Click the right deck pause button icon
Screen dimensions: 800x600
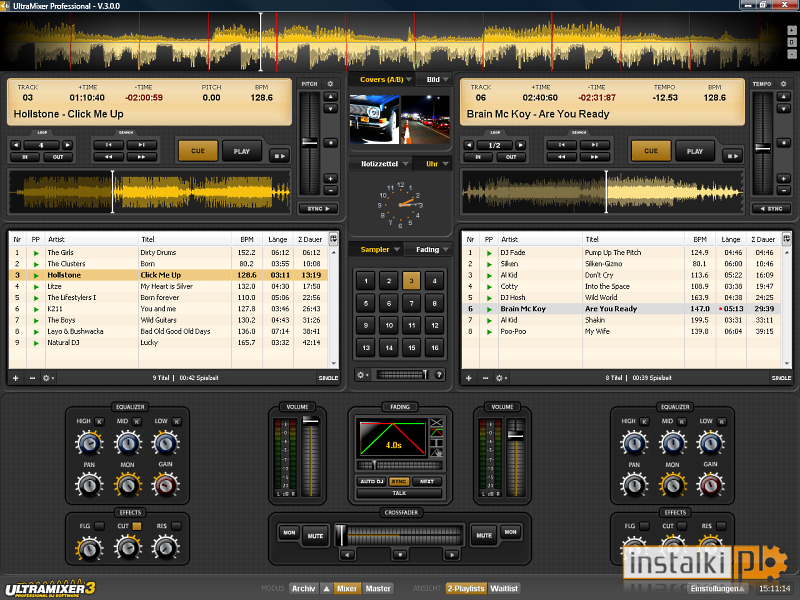(x=733, y=156)
